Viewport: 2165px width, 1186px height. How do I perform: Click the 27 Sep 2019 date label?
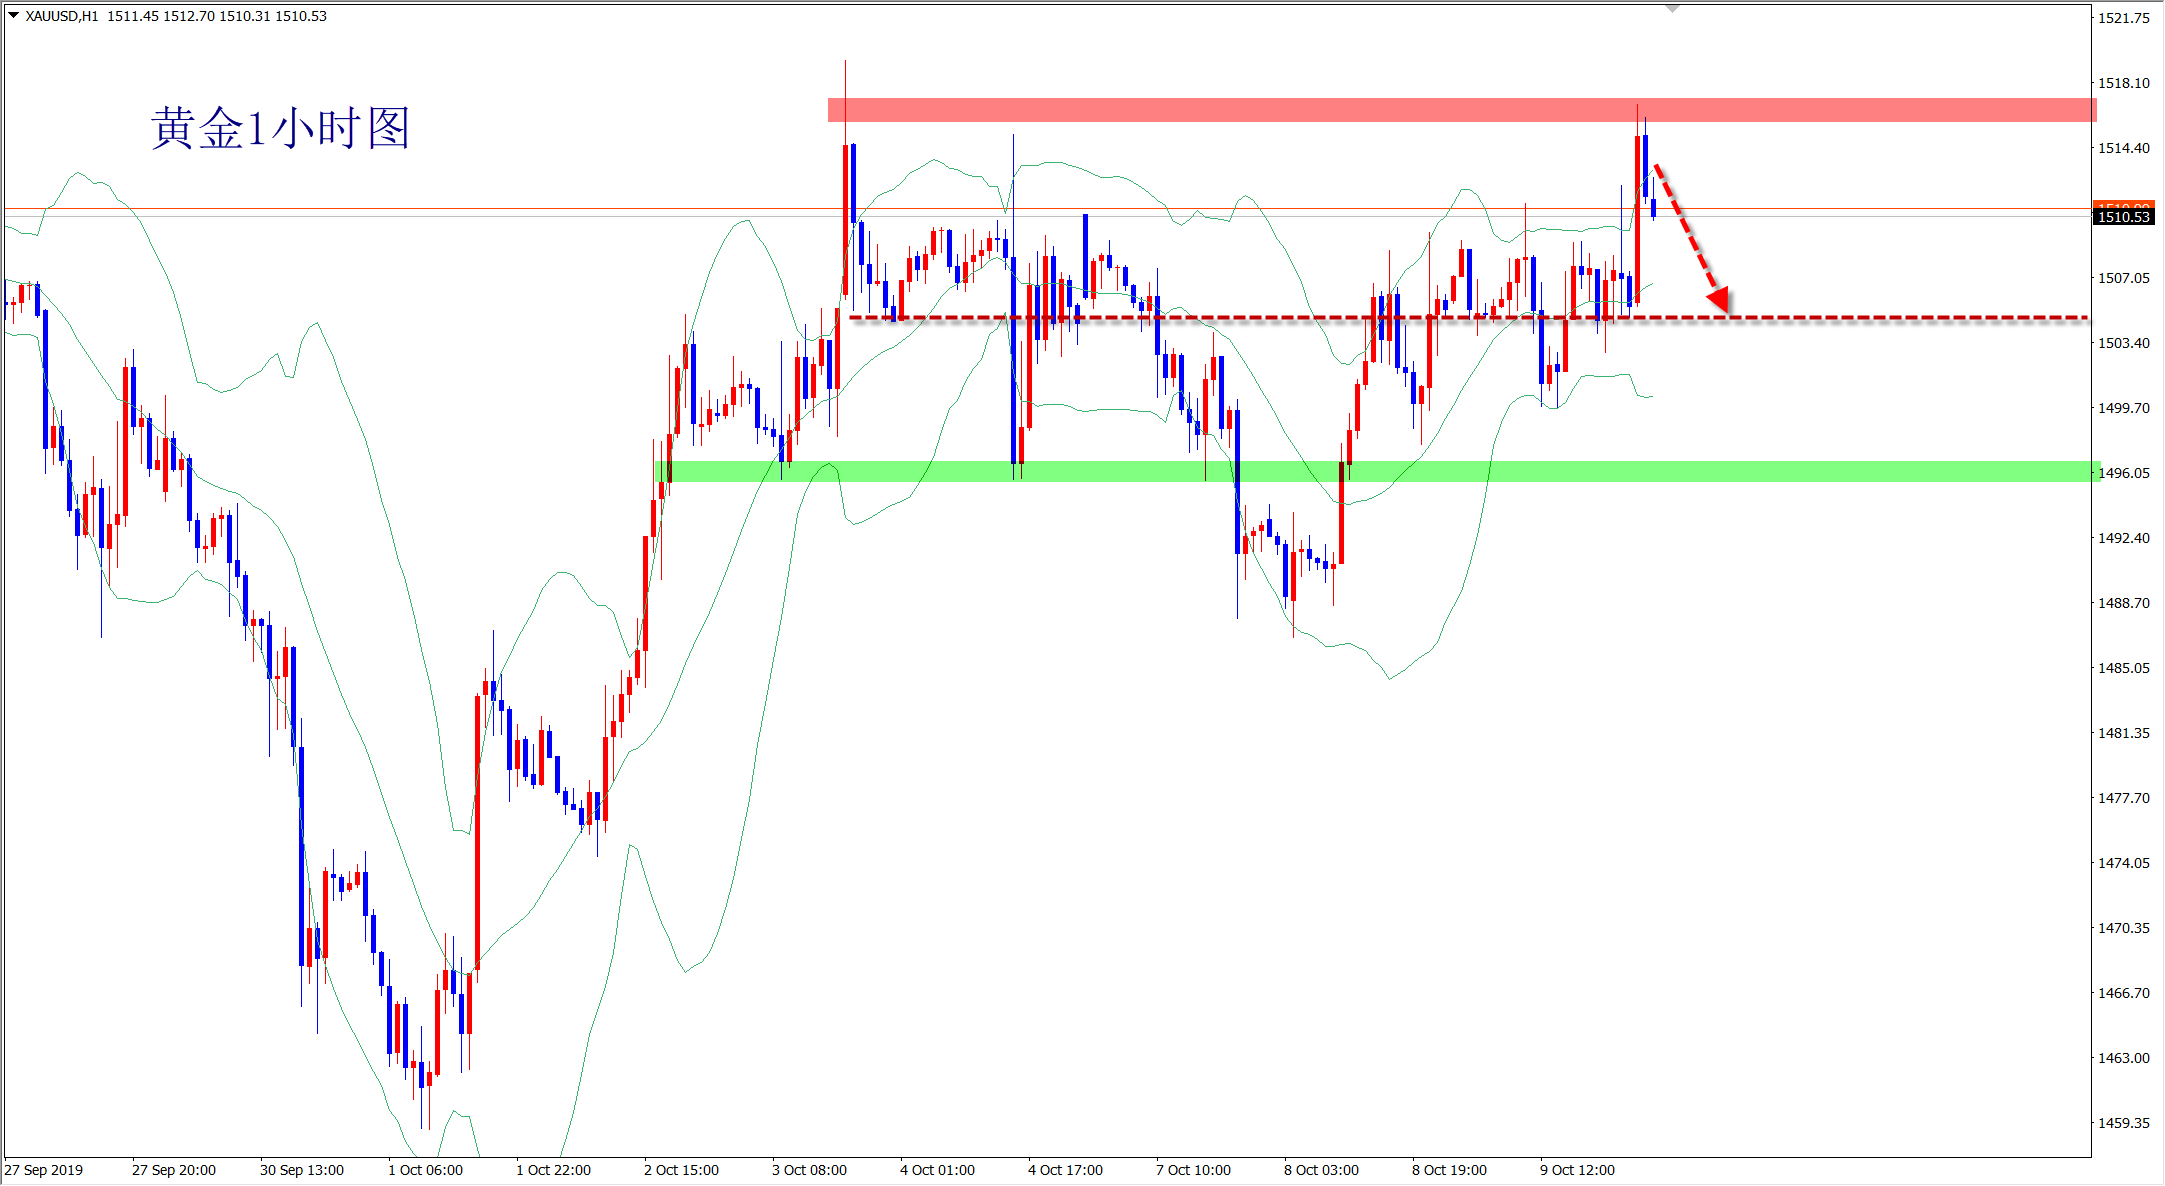44,1170
